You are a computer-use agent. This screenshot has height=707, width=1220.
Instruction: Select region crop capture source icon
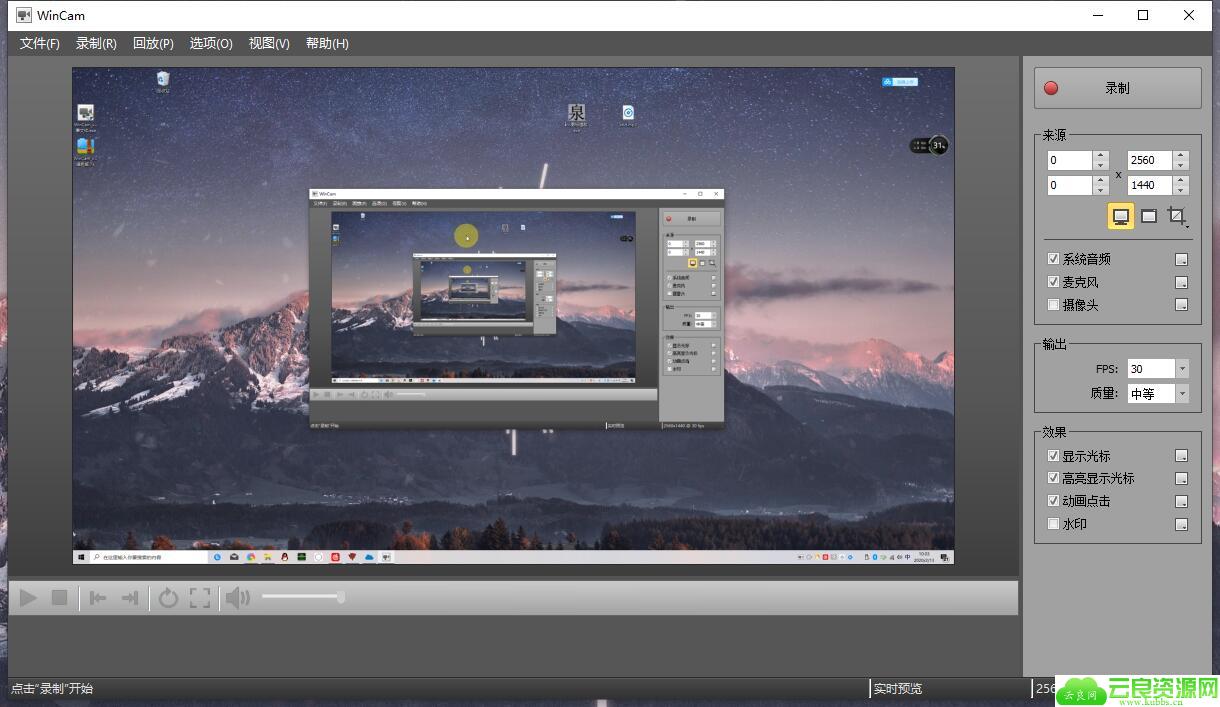pos(1177,216)
